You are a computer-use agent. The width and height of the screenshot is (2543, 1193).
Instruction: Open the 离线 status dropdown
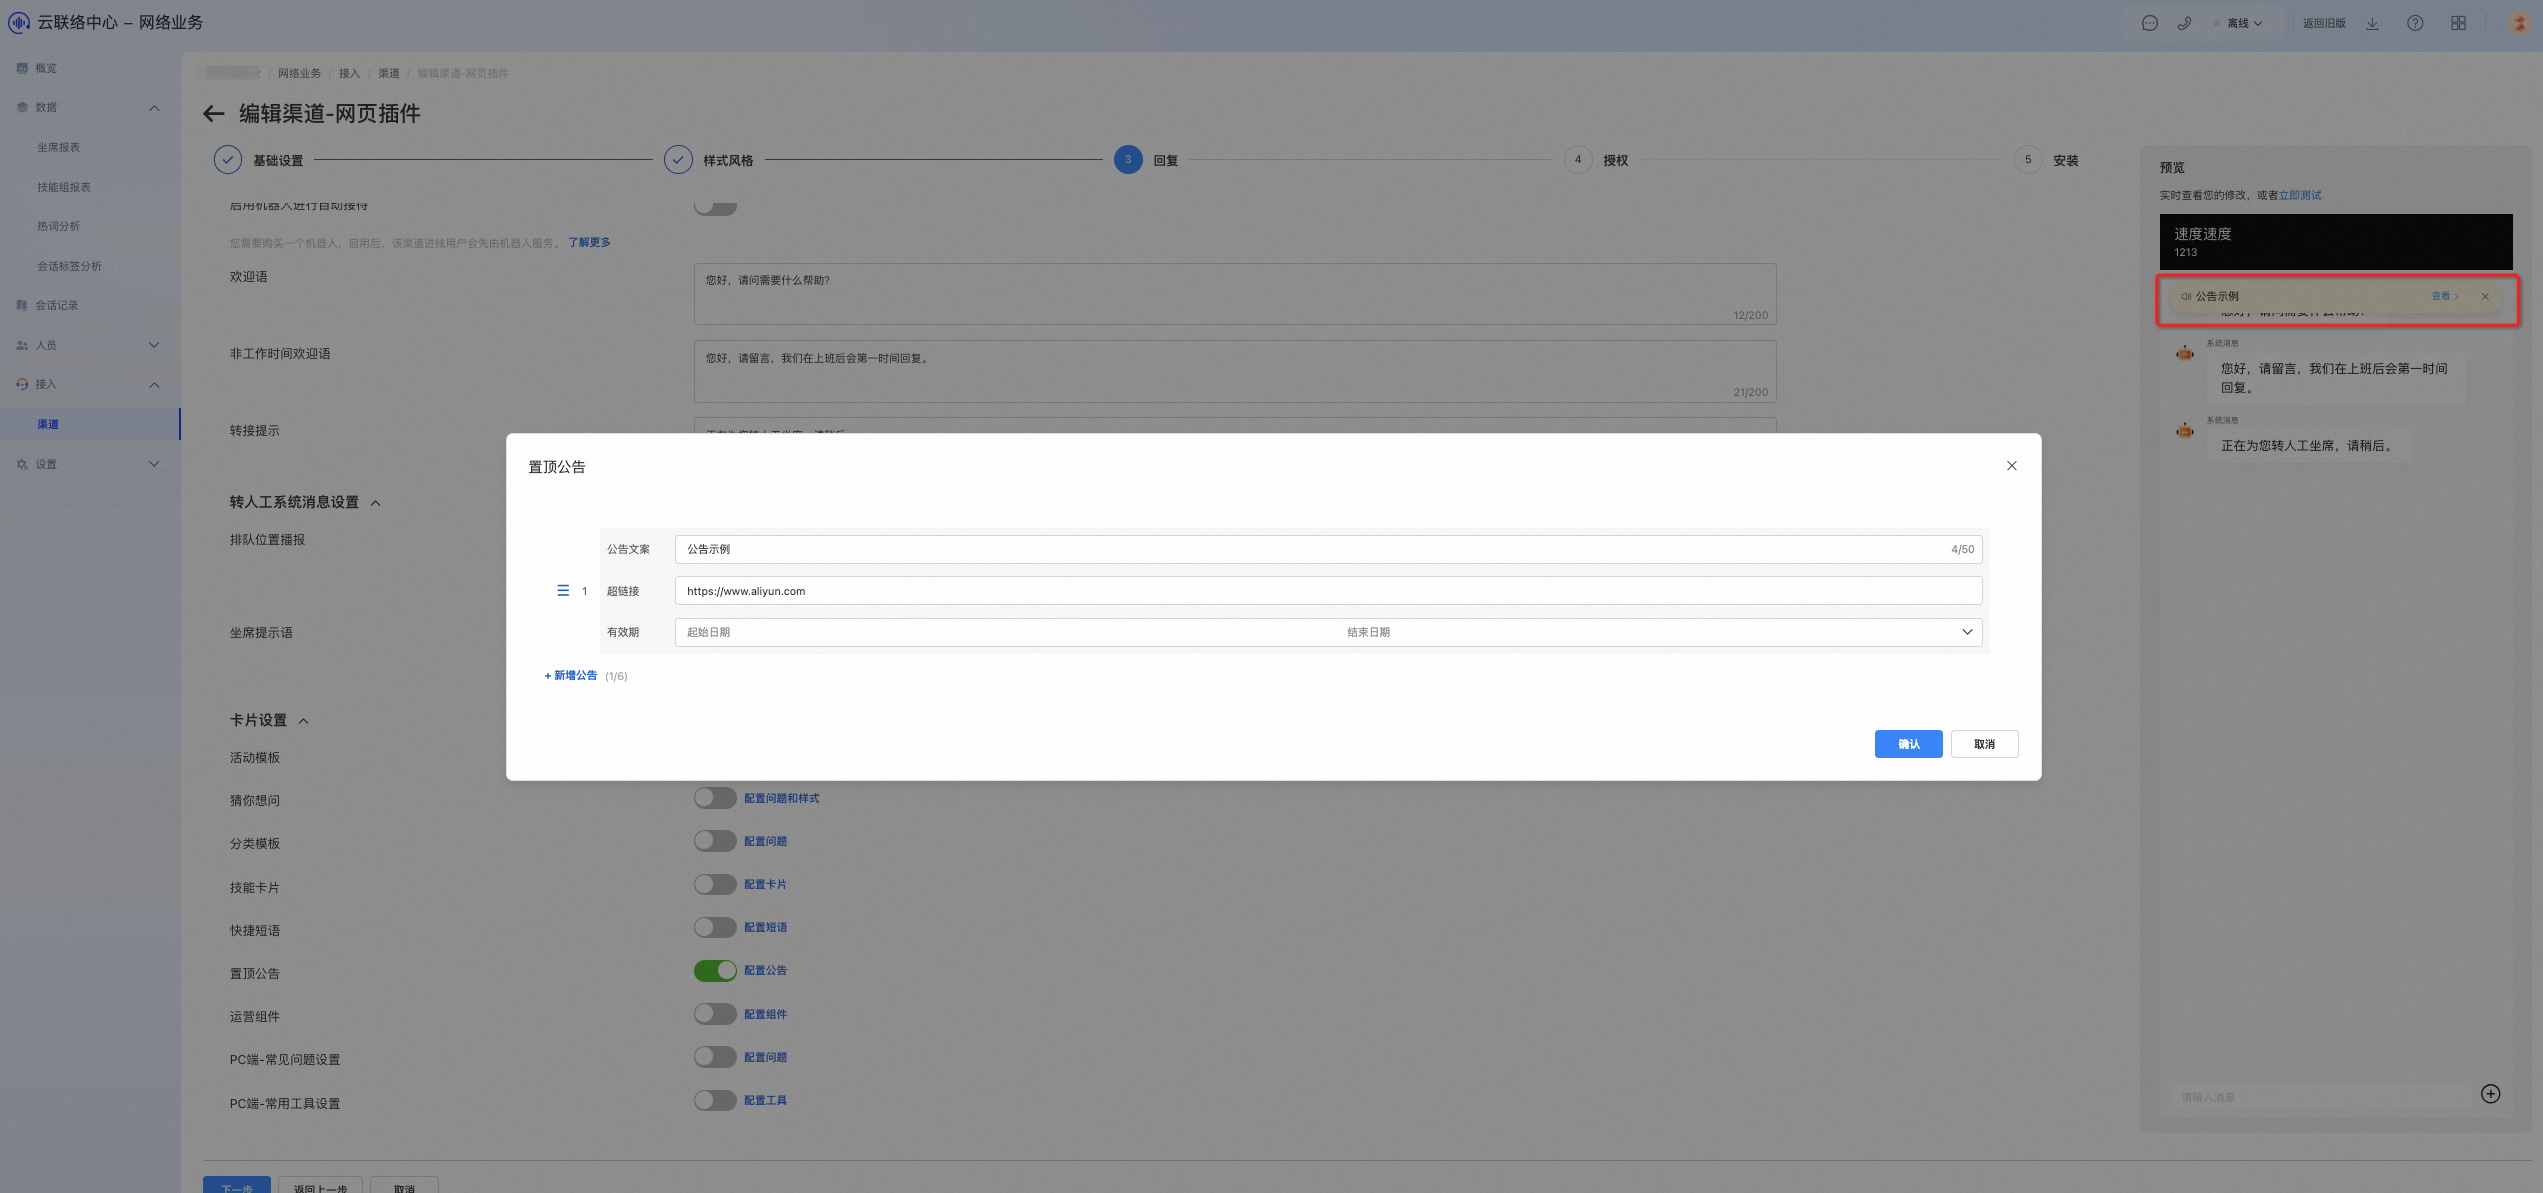coord(2244,23)
